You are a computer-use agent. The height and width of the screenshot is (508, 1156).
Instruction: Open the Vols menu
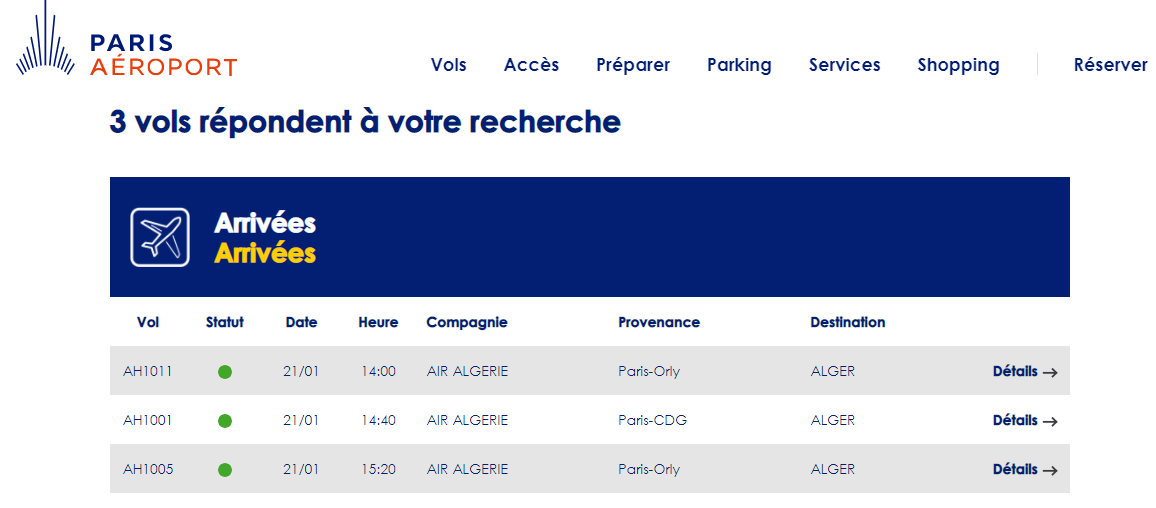tap(449, 65)
